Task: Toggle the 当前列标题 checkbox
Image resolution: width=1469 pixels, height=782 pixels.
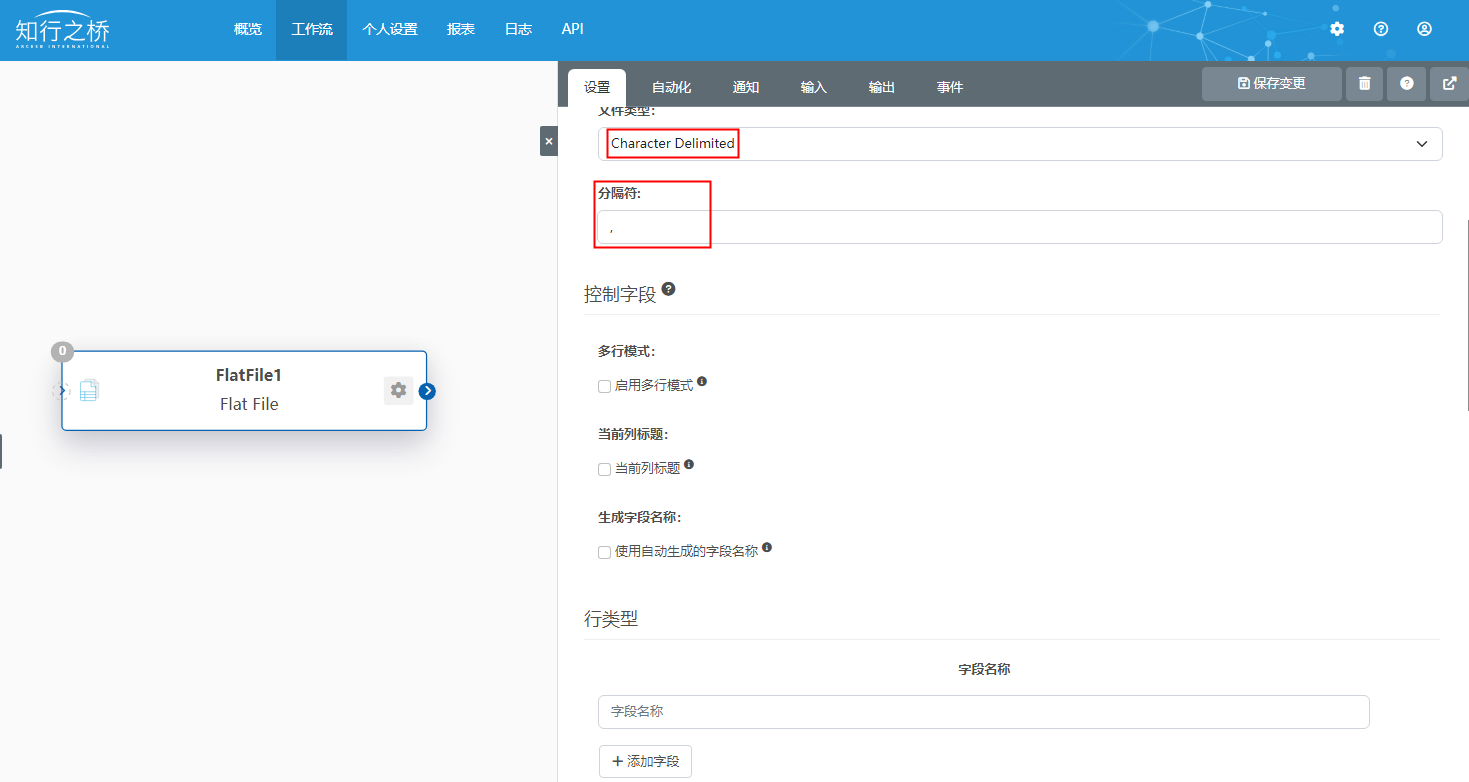Action: (604, 469)
